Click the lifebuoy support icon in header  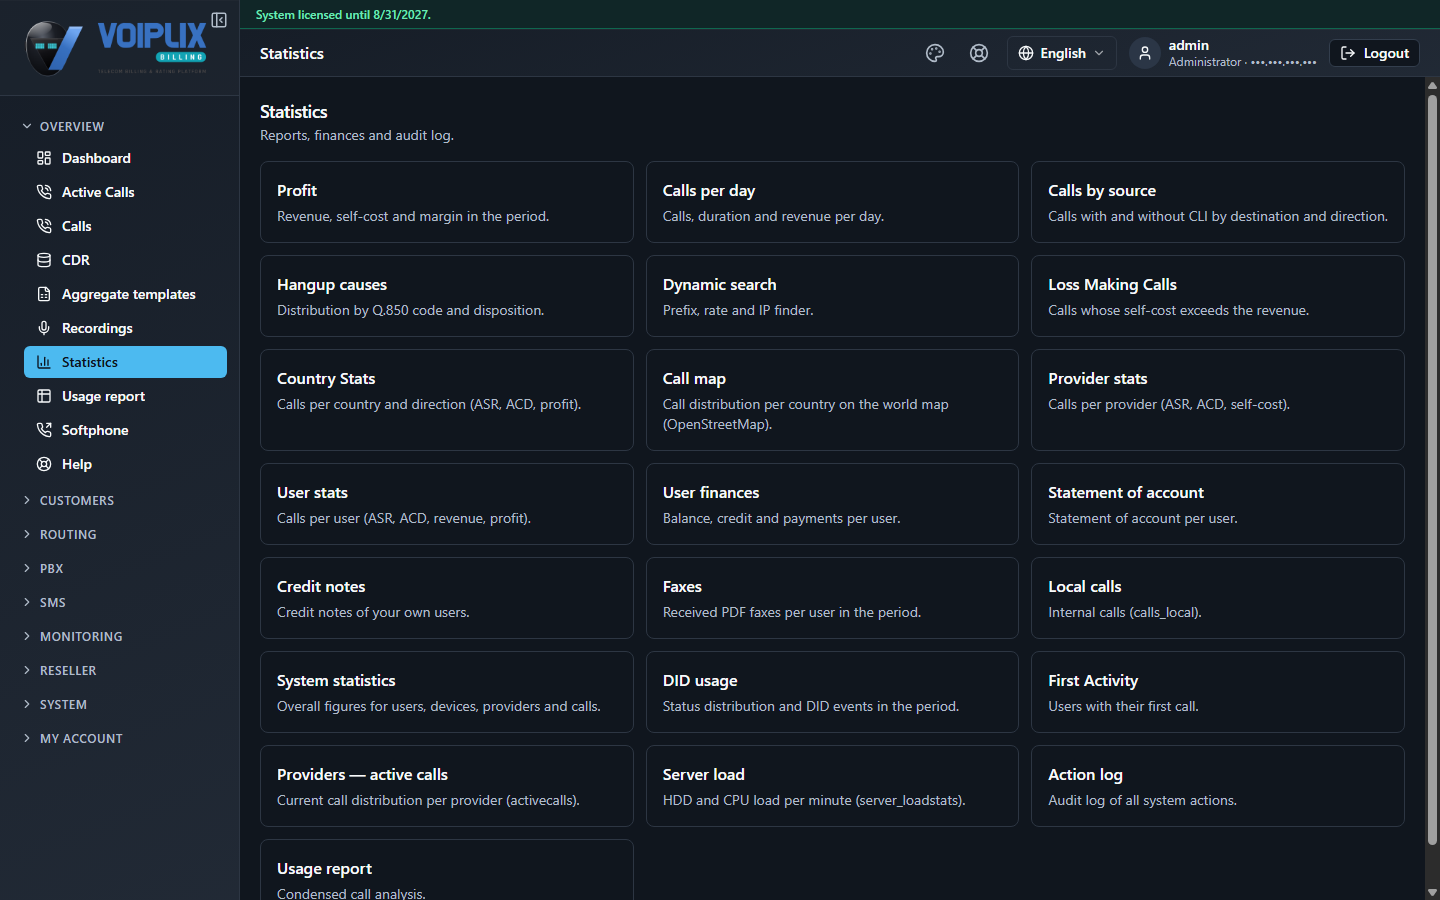(x=979, y=53)
